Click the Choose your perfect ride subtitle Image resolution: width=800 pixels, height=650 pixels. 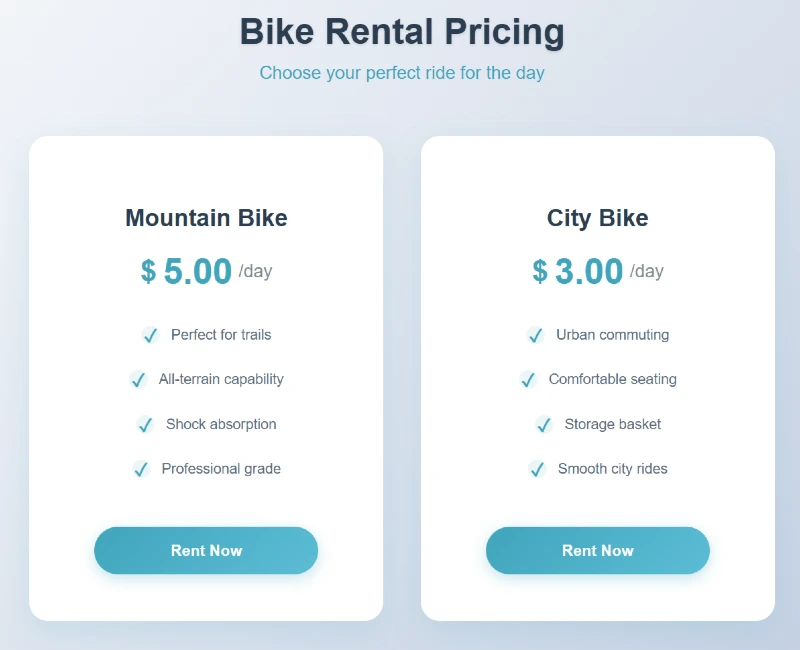[x=402, y=73]
